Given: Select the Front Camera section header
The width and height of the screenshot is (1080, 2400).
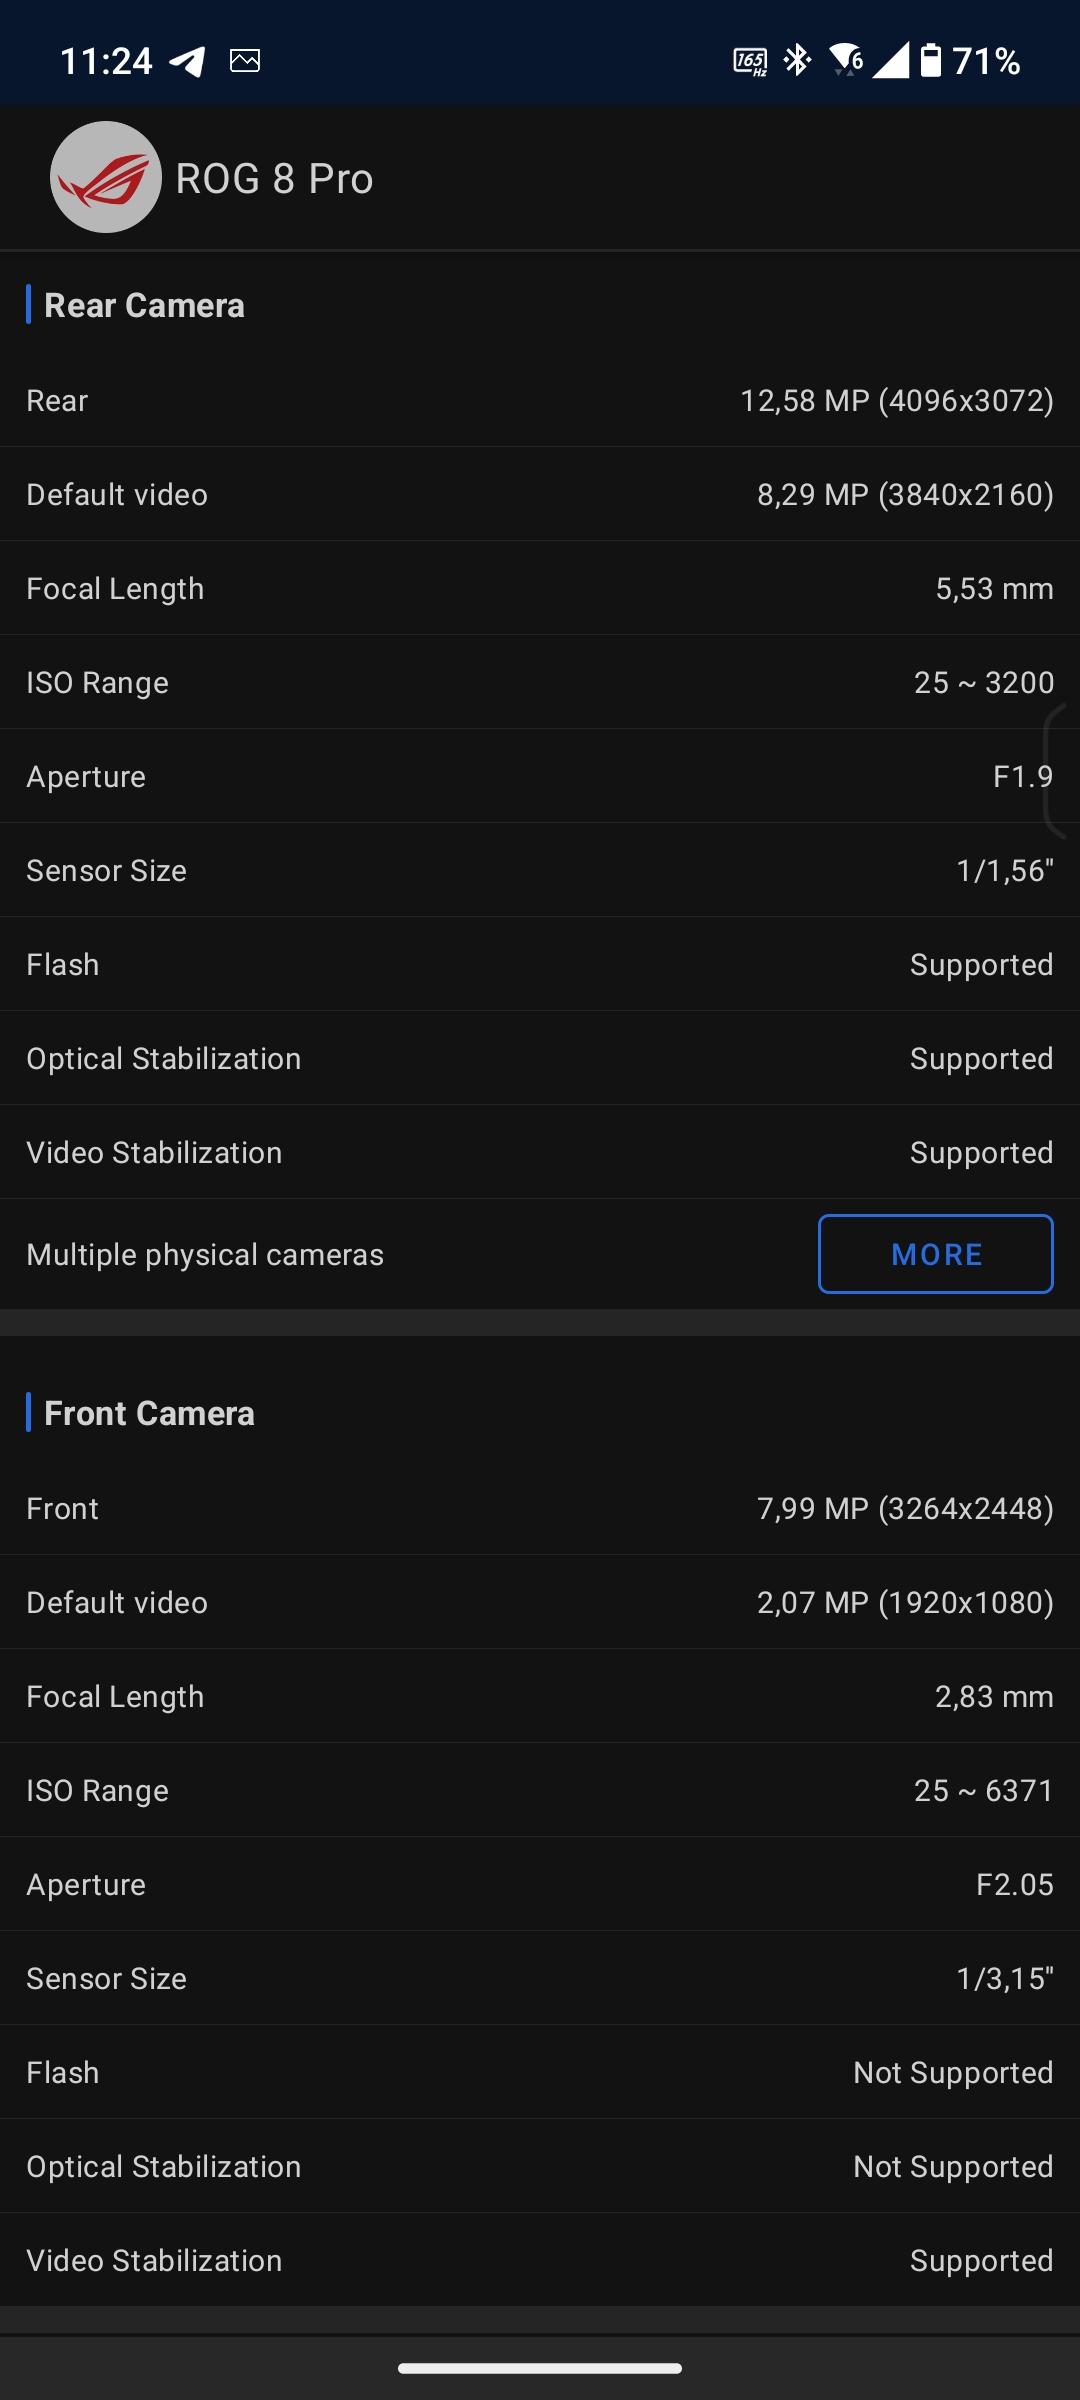Looking at the screenshot, I should 149,1413.
